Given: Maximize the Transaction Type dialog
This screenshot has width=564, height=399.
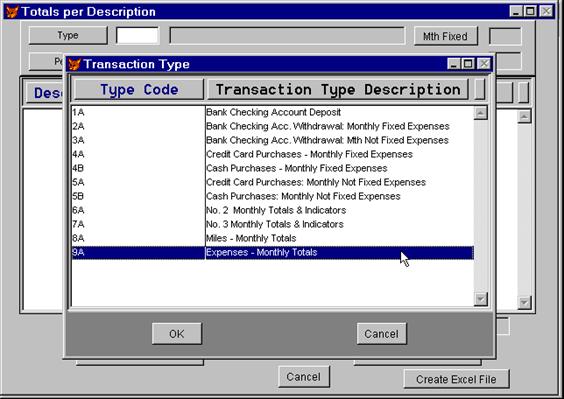Looking at the screenshot, I should [x=468, y=64].
